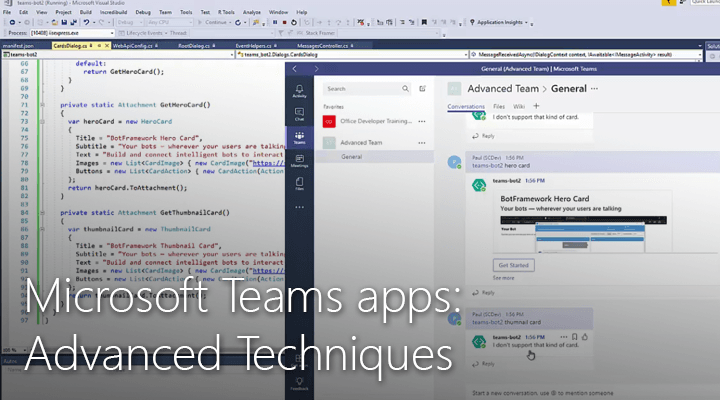Select the Conversations tab
Viewport: 720px width, 400px height.
(466, 106)
